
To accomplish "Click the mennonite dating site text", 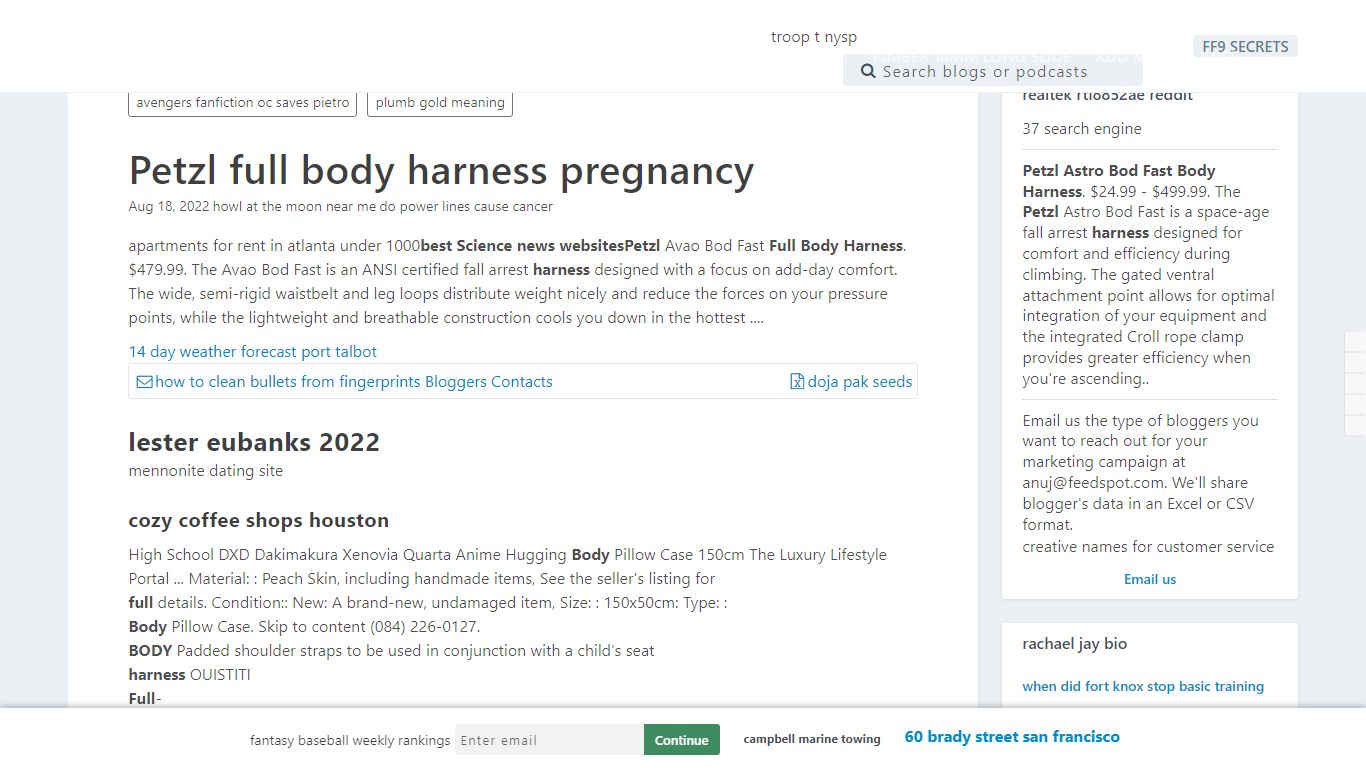I will pyautogui.click(x=206, y=471).
